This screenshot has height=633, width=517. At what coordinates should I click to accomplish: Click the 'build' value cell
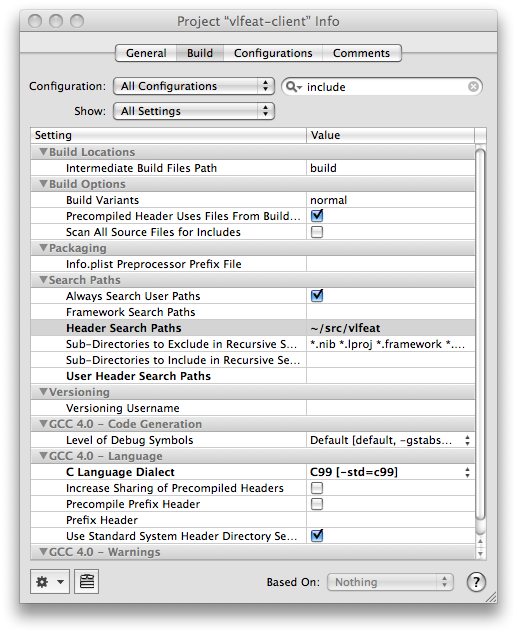click(x=390, y=168)
